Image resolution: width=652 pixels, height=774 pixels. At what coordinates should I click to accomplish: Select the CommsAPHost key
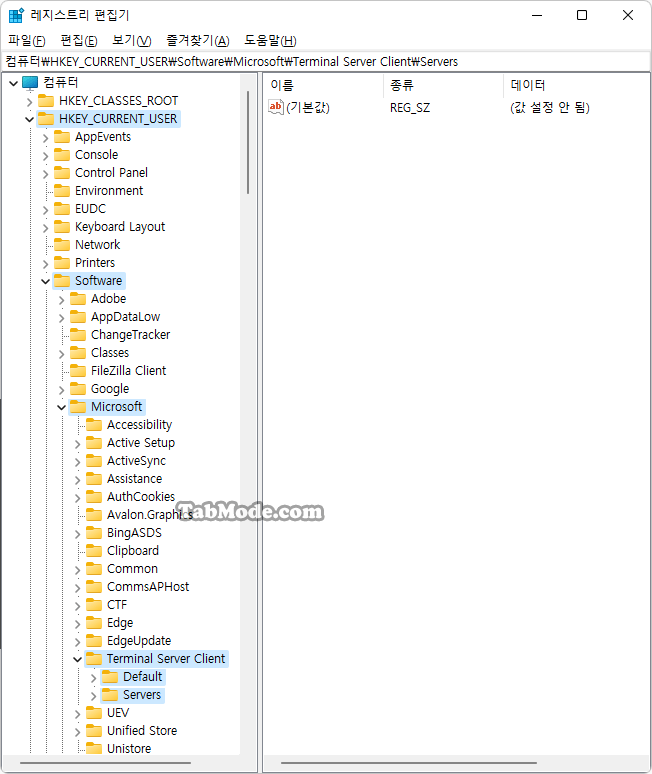tap(148, 586)
